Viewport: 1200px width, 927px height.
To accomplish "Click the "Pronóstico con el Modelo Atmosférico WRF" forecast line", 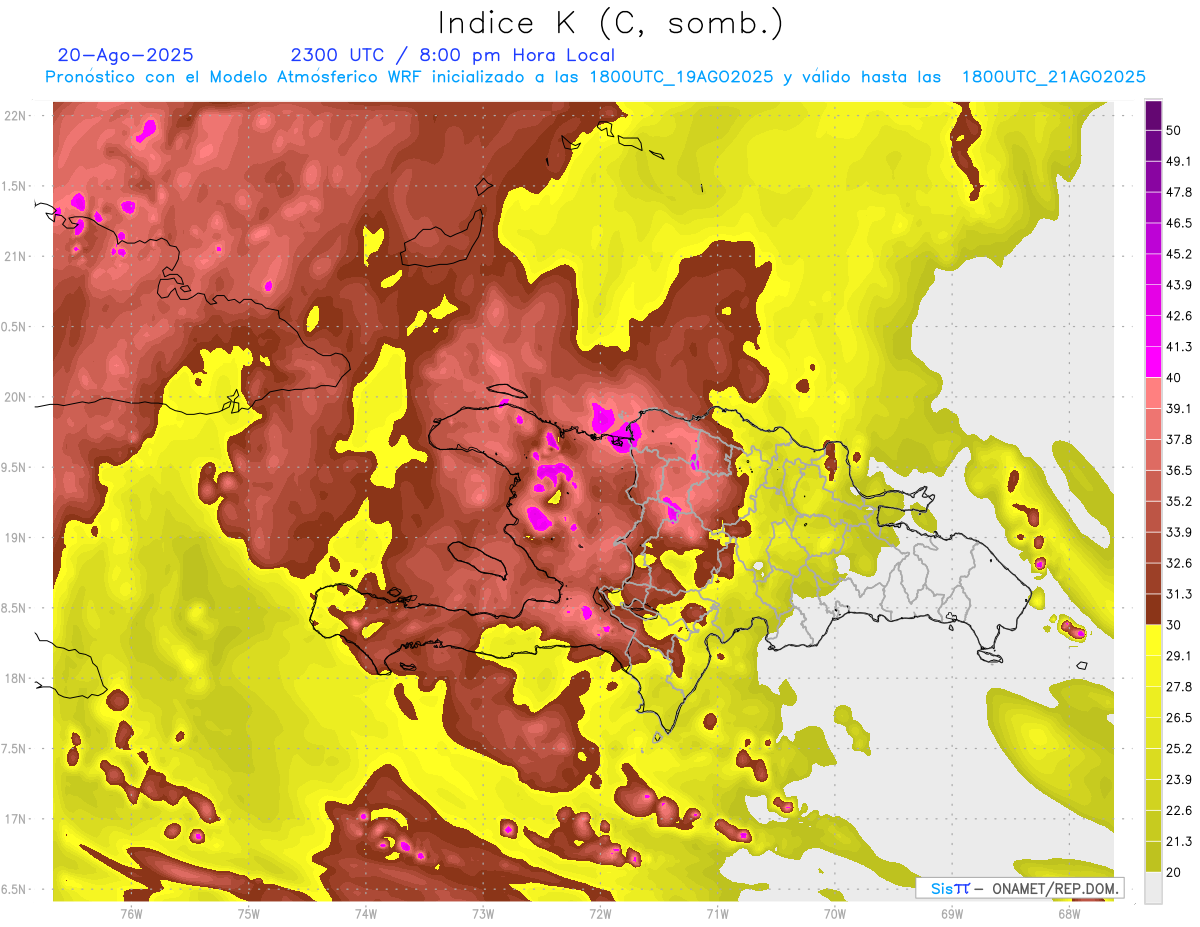I will pyautogui.click(x=595, y=77).
